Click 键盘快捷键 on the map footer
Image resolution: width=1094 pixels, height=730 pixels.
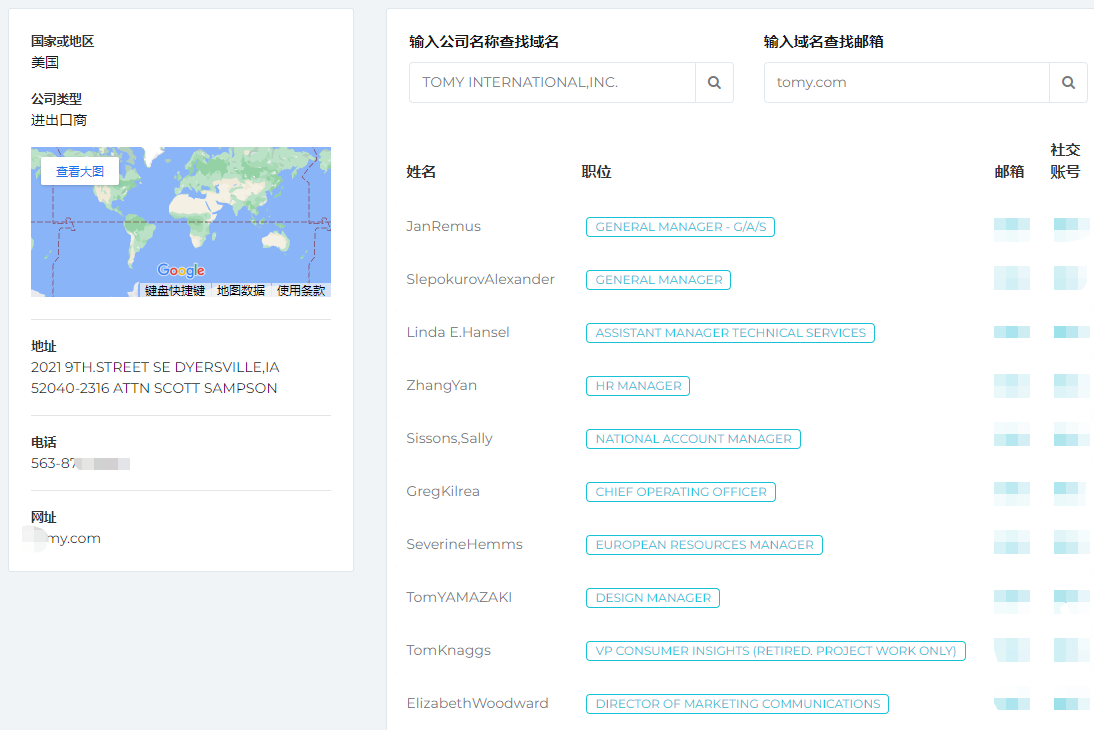coord(175,291)
